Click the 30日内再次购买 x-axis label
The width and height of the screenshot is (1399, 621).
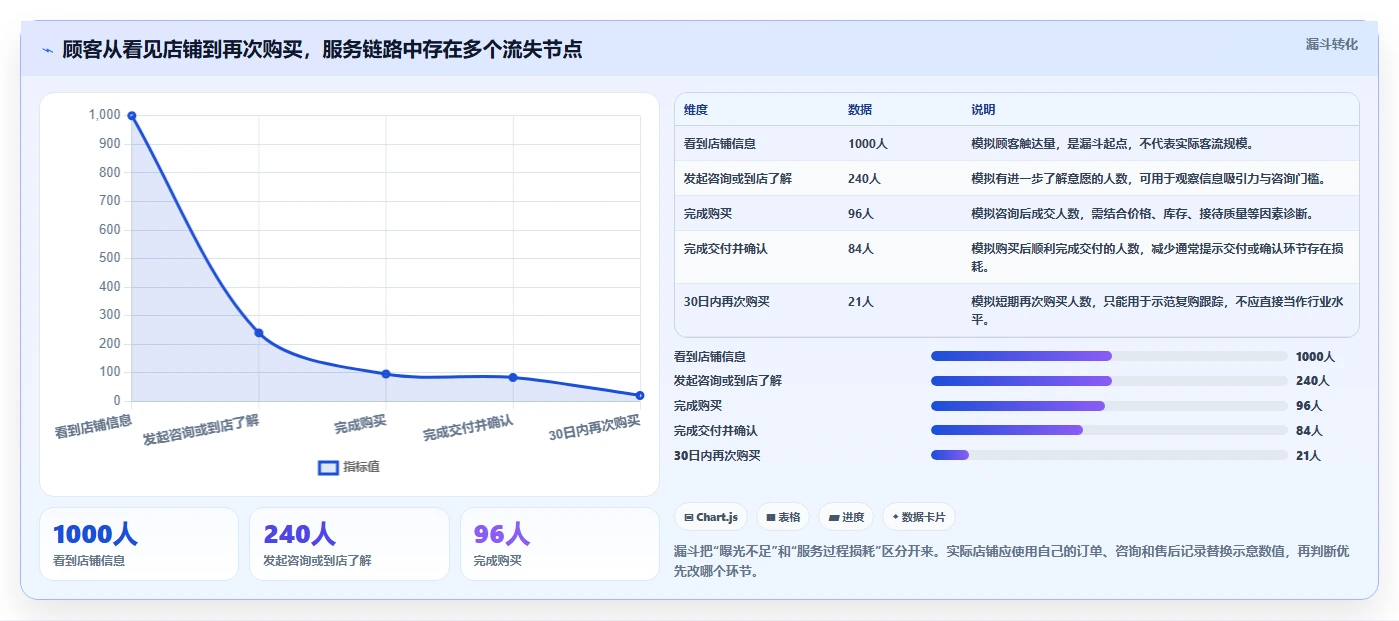[595, 428]
